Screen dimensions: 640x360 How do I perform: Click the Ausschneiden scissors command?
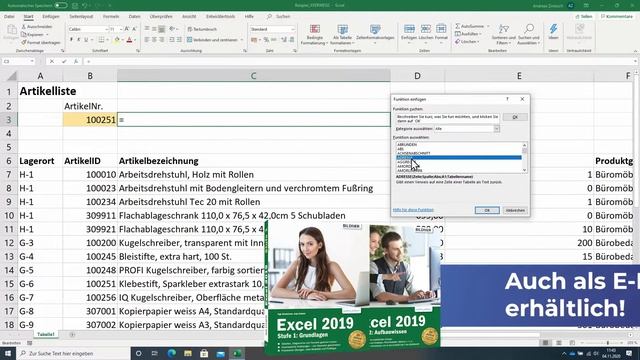click(37, 27)
